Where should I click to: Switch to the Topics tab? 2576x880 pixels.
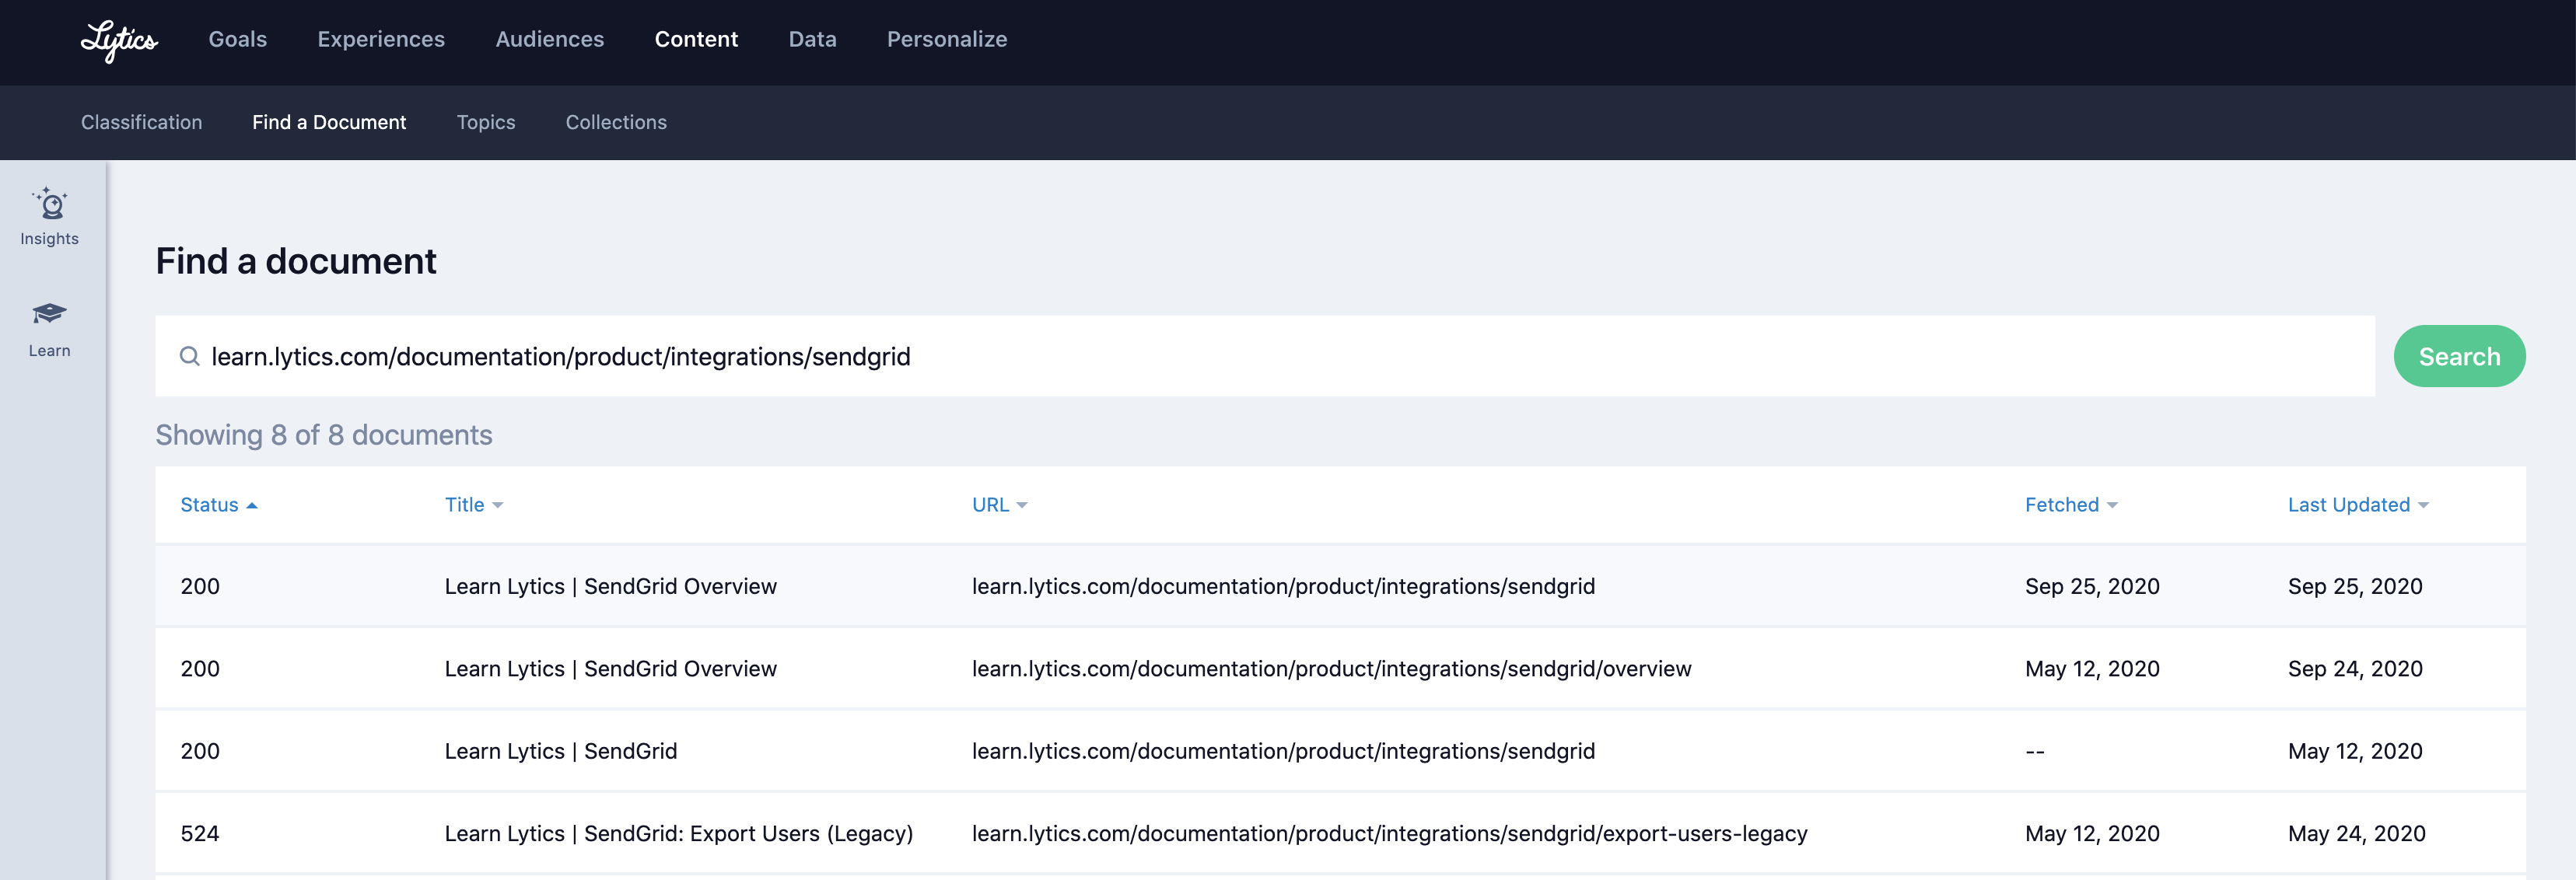click(485, 122)
